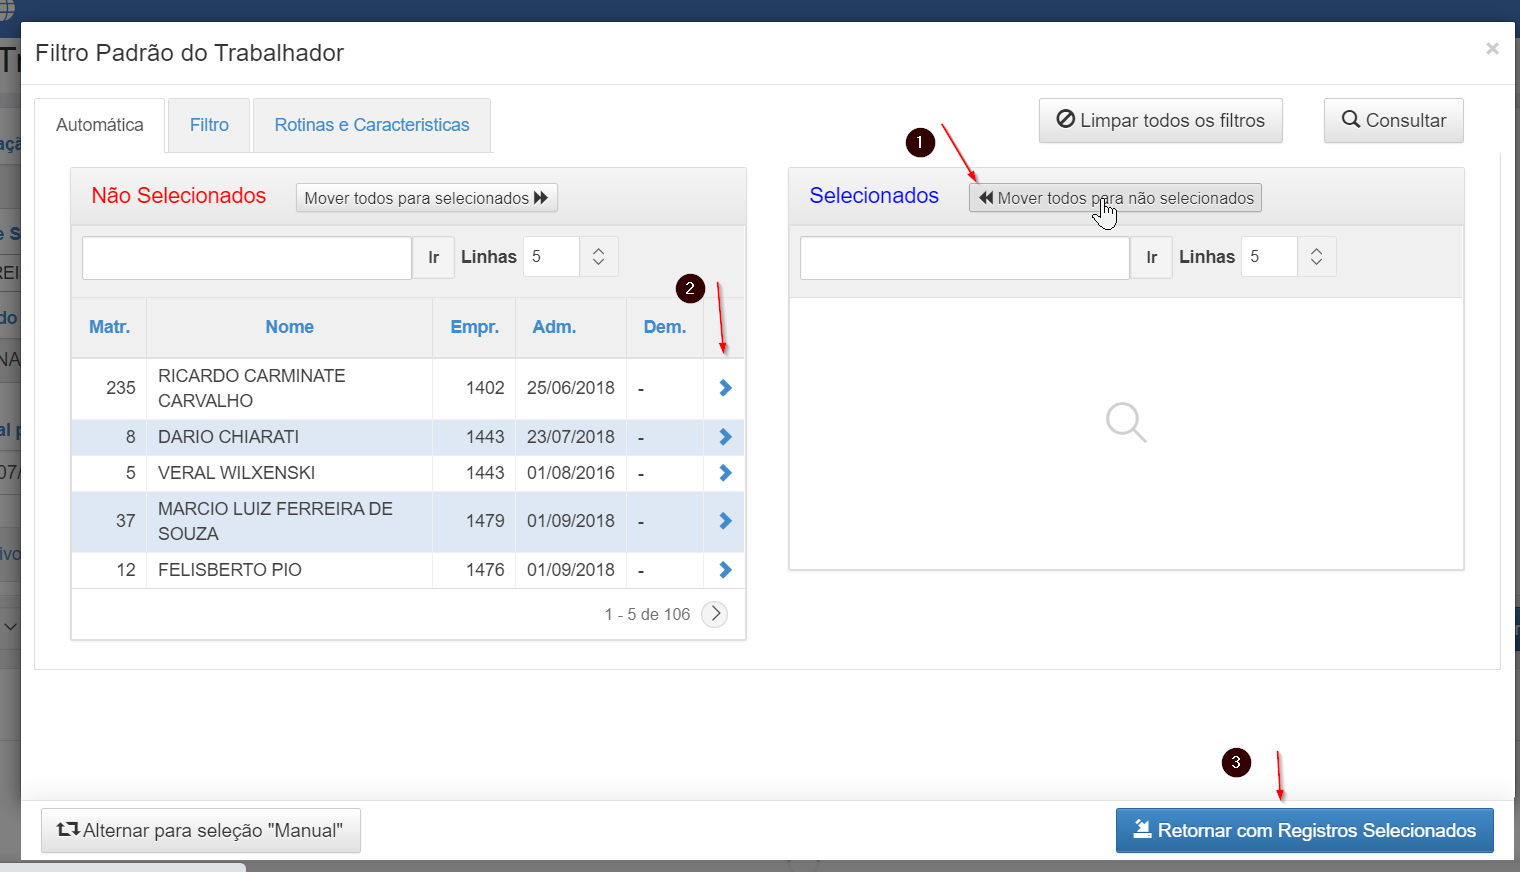Click Alternar para seleção "Manual" button

tap(201, 830)
